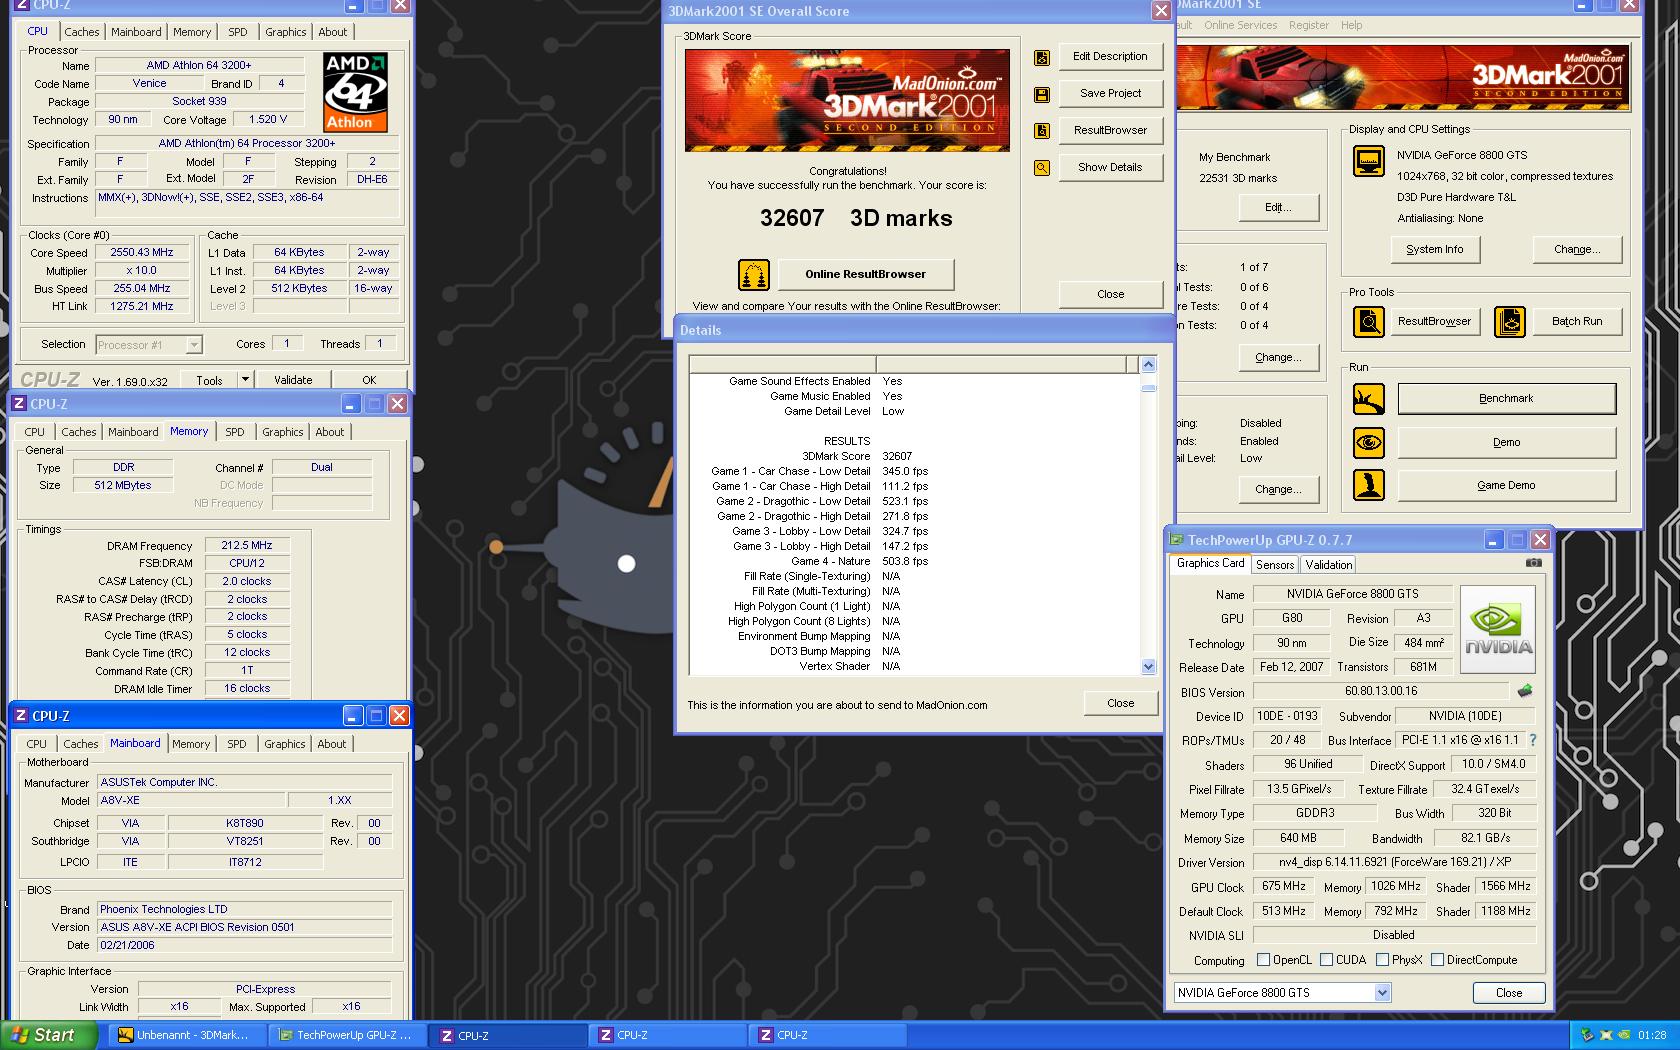The height and width of the screenshot is (1050, 1680).
Task: Click the BIOS save icon in GPU-Z
Action: 1524,691
